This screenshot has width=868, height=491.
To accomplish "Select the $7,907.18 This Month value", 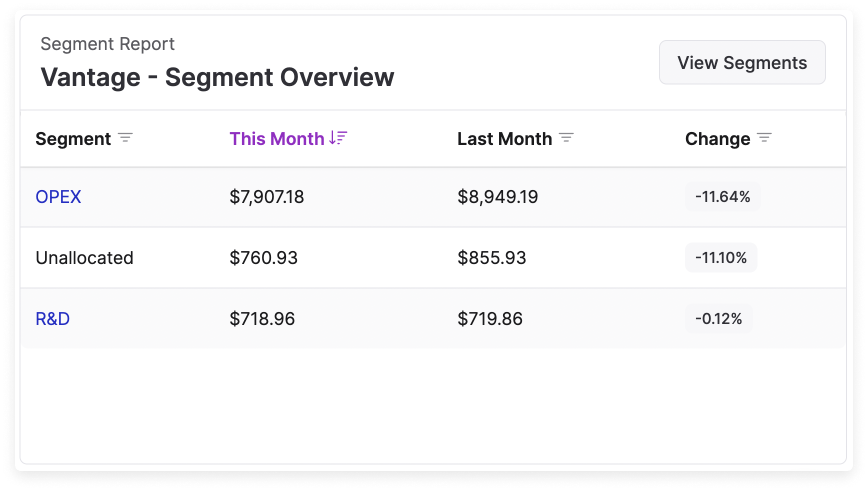I will 266,197.
